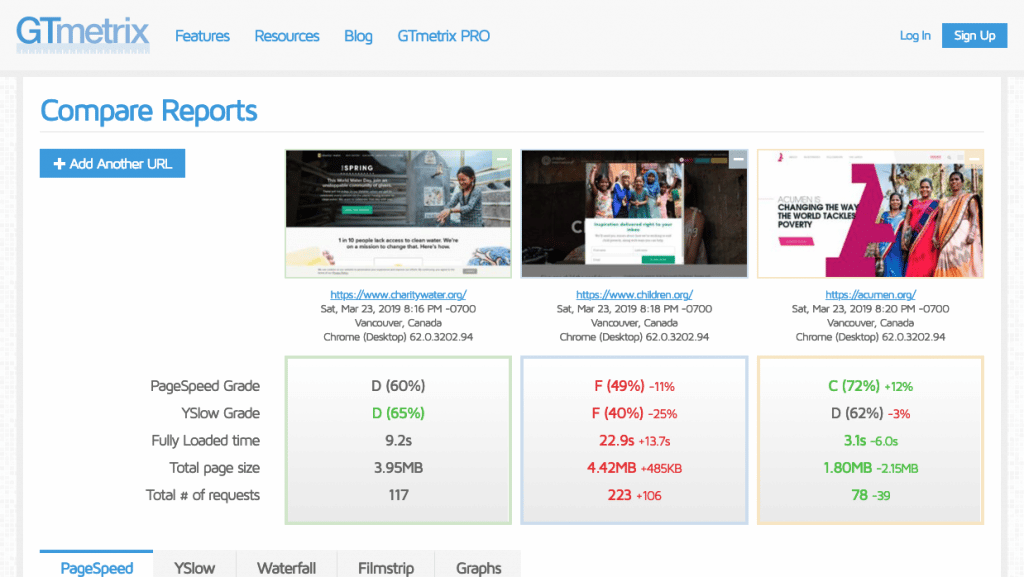The image size is (1024, 577).
Task: Click the Sign Up button
Action: point(974,35)
